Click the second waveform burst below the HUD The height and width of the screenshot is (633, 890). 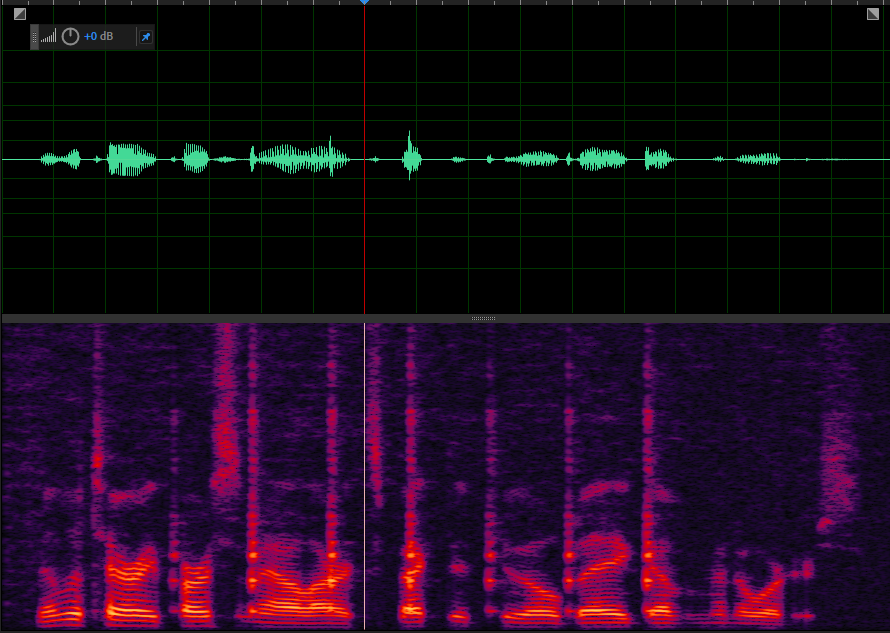point(132,159)
